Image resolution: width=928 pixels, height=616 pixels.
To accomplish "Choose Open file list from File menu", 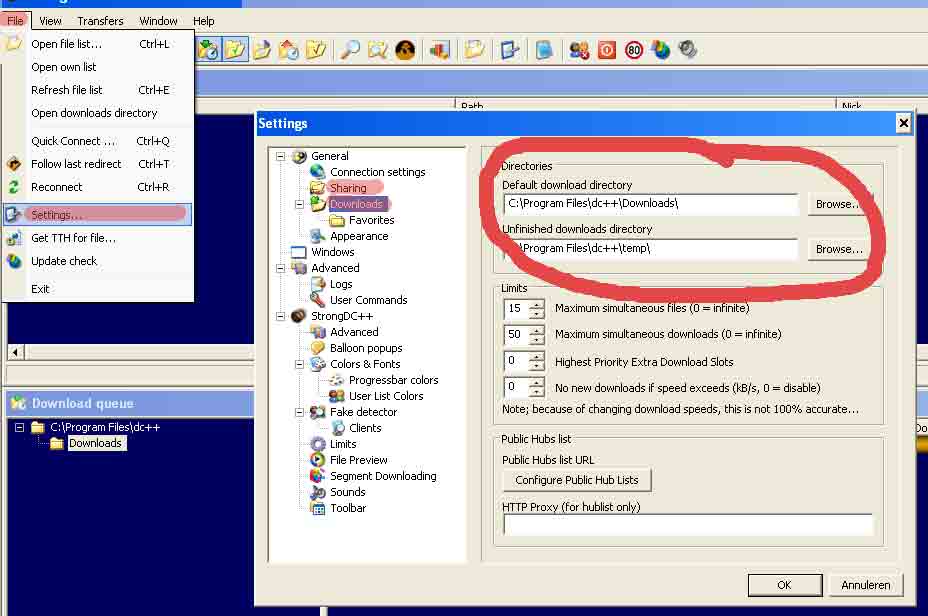I will 98,44.
